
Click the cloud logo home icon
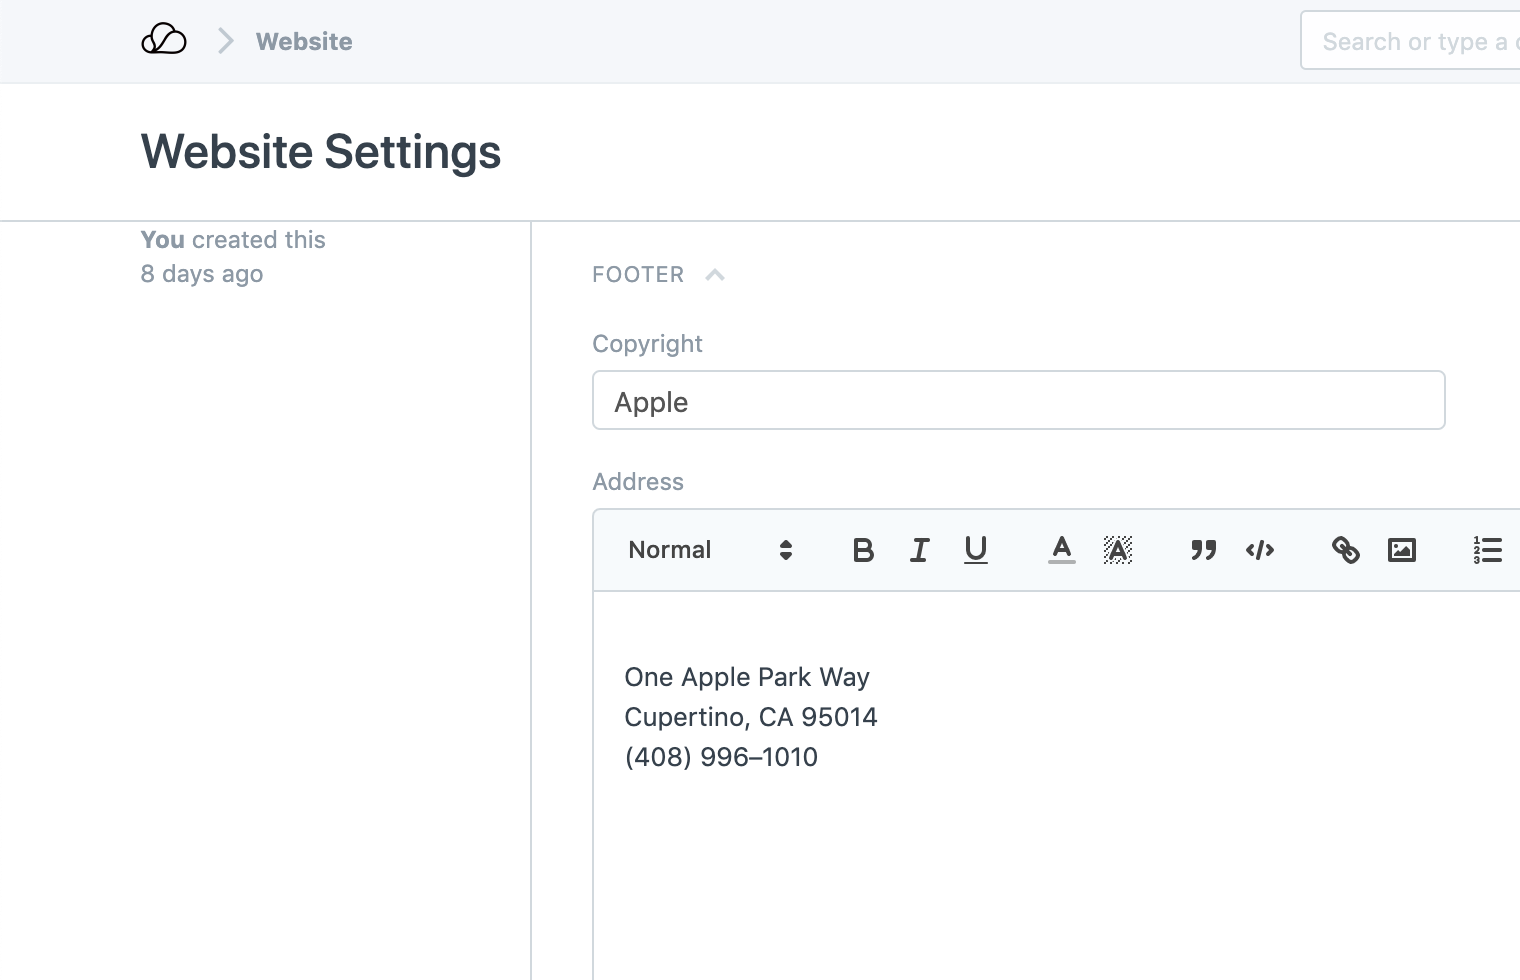pyautogui.click(x=164, y=40)
